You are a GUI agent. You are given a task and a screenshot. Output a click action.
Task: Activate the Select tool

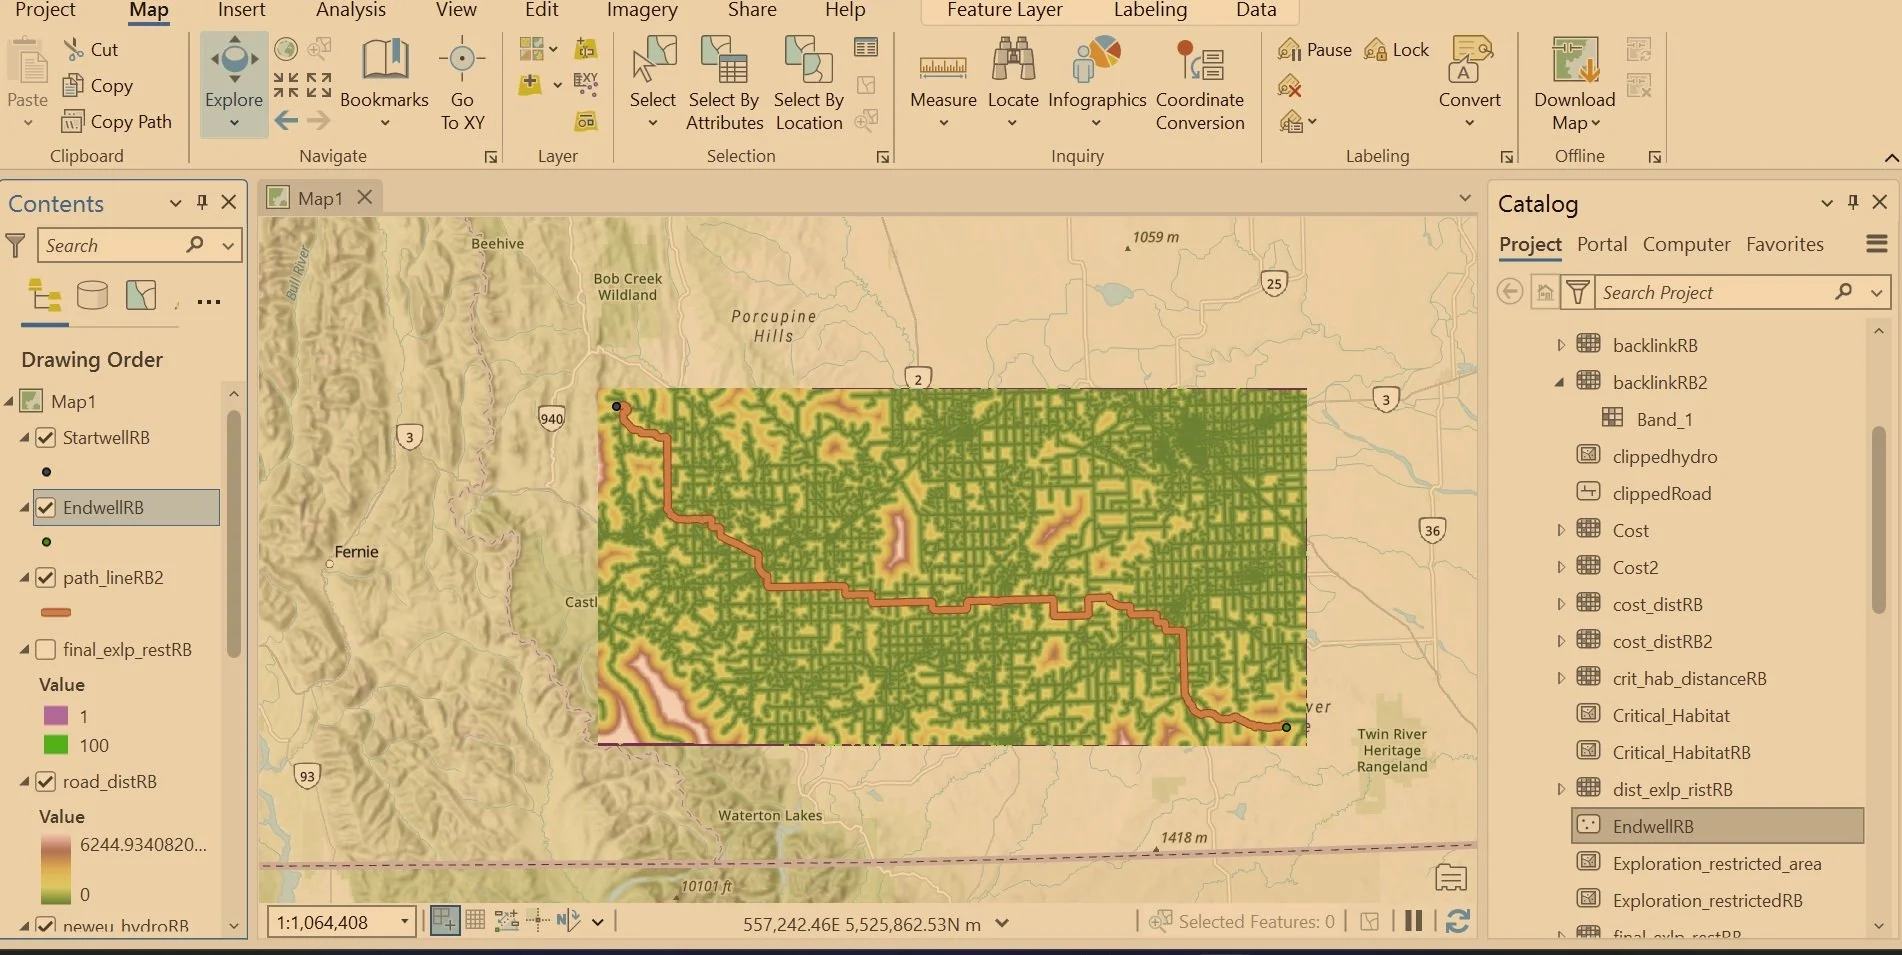coord(653,84)
